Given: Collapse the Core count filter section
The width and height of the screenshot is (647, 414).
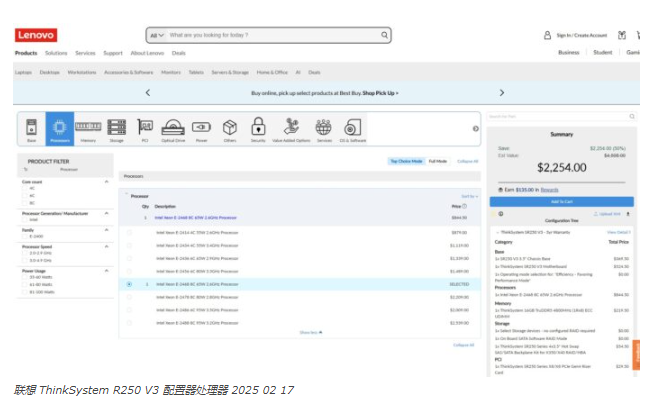Looking at the screenshot, I should click(106, 182).
